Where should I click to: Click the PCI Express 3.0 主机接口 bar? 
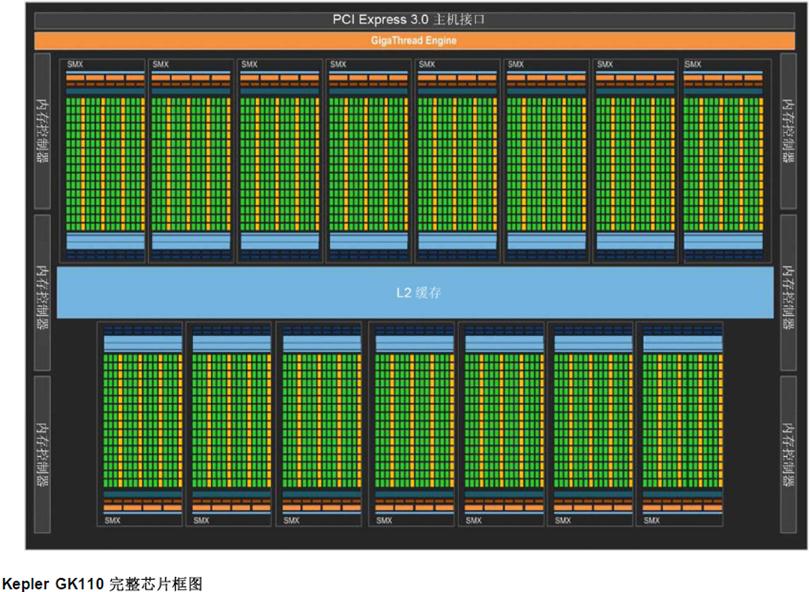click(x=414, y=20)
